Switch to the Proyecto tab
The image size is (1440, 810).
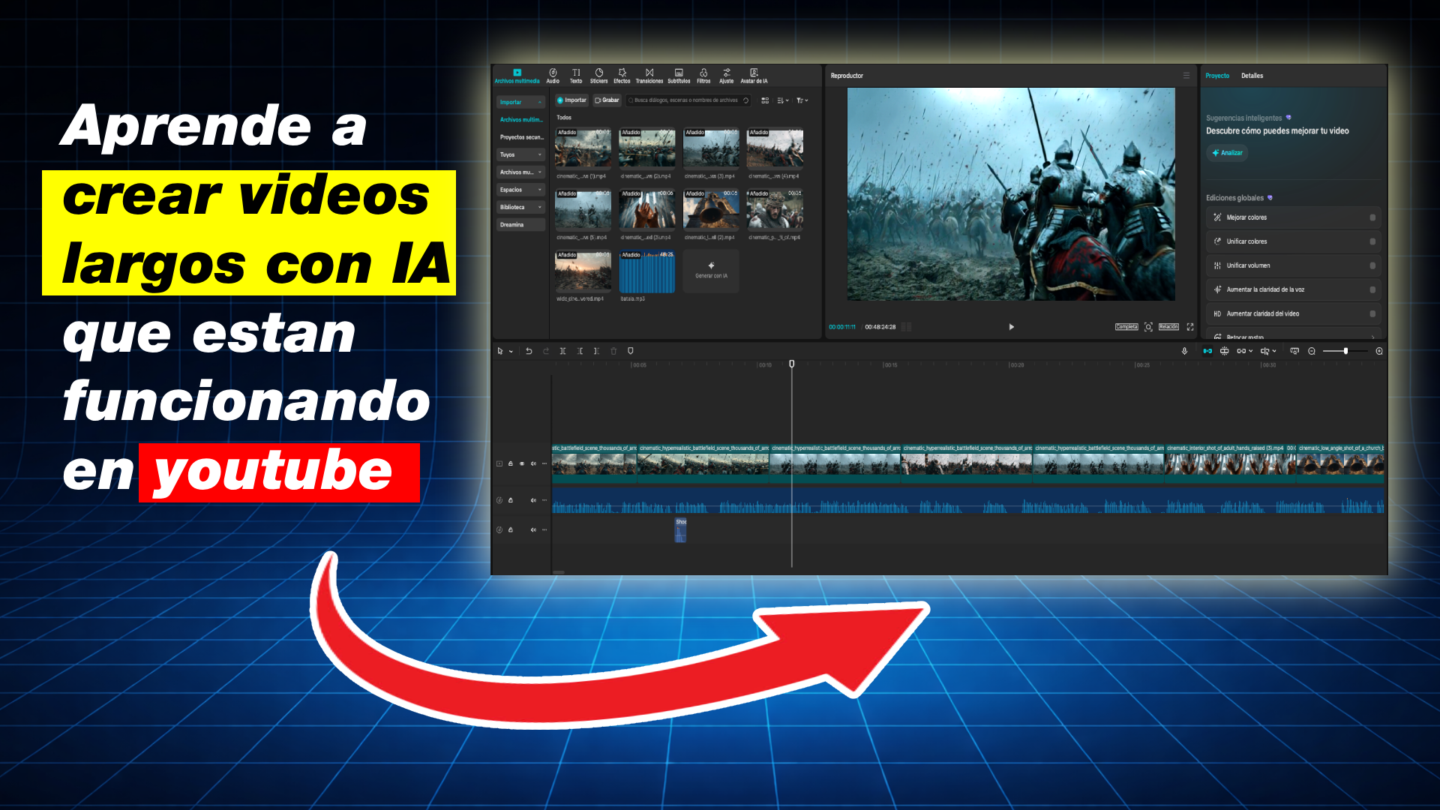point(1217,76)
